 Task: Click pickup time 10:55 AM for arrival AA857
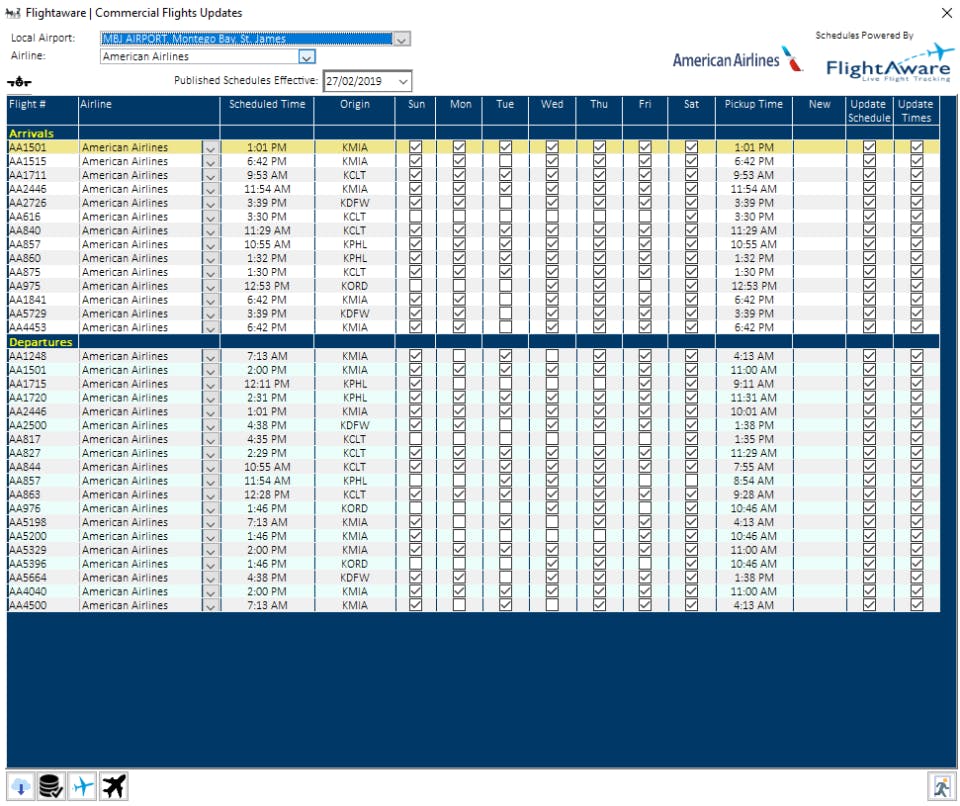[x=754, y=244]
